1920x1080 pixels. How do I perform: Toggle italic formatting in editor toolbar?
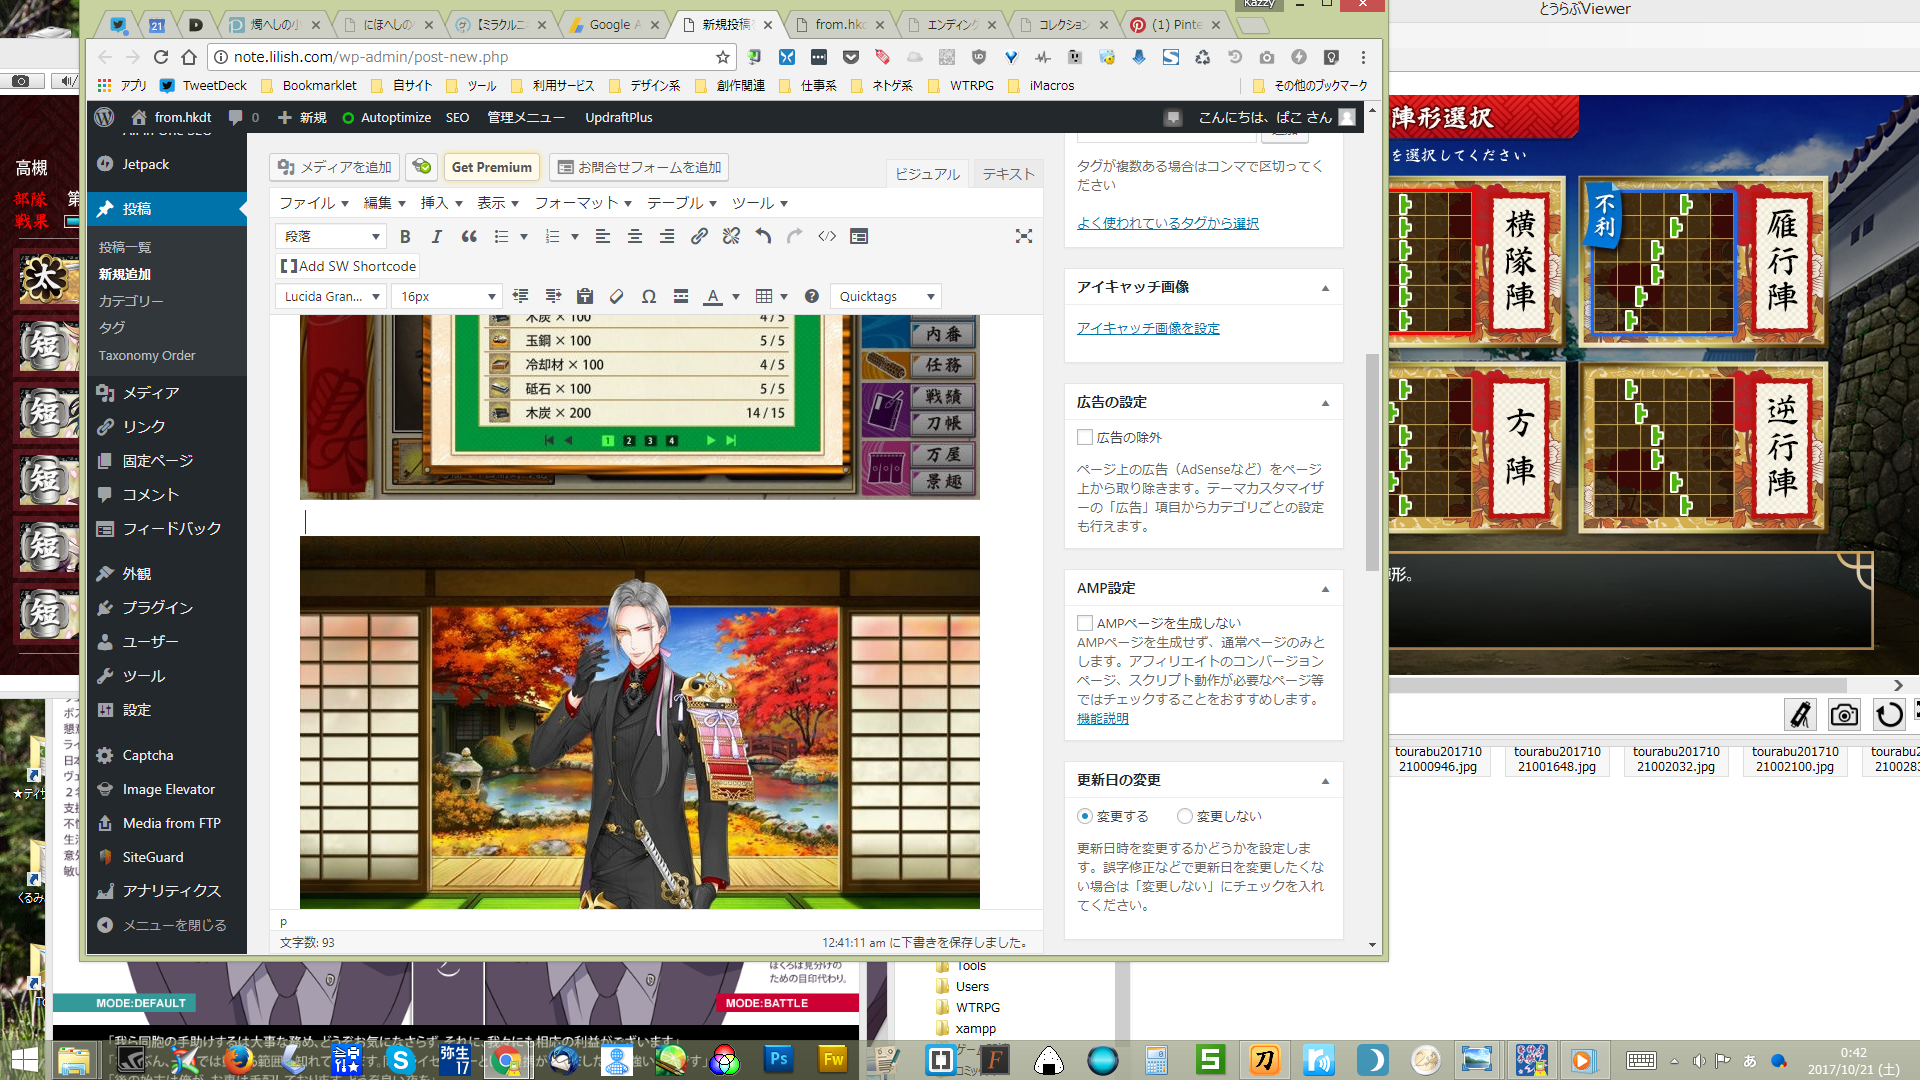pos(436,237)
